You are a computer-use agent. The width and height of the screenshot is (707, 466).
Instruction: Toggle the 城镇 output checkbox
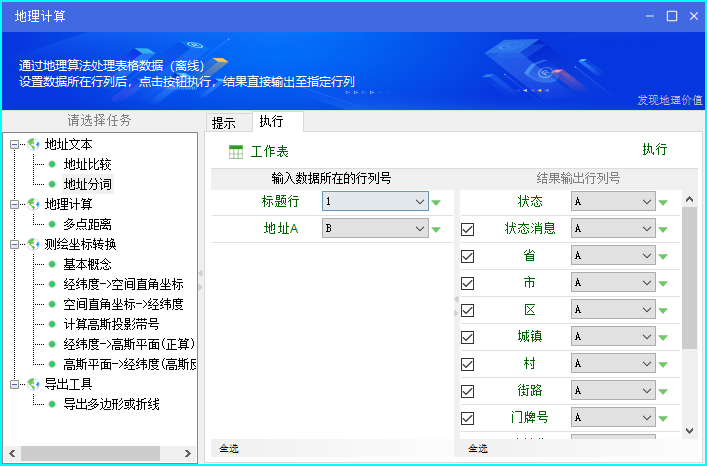click(468, 337)
